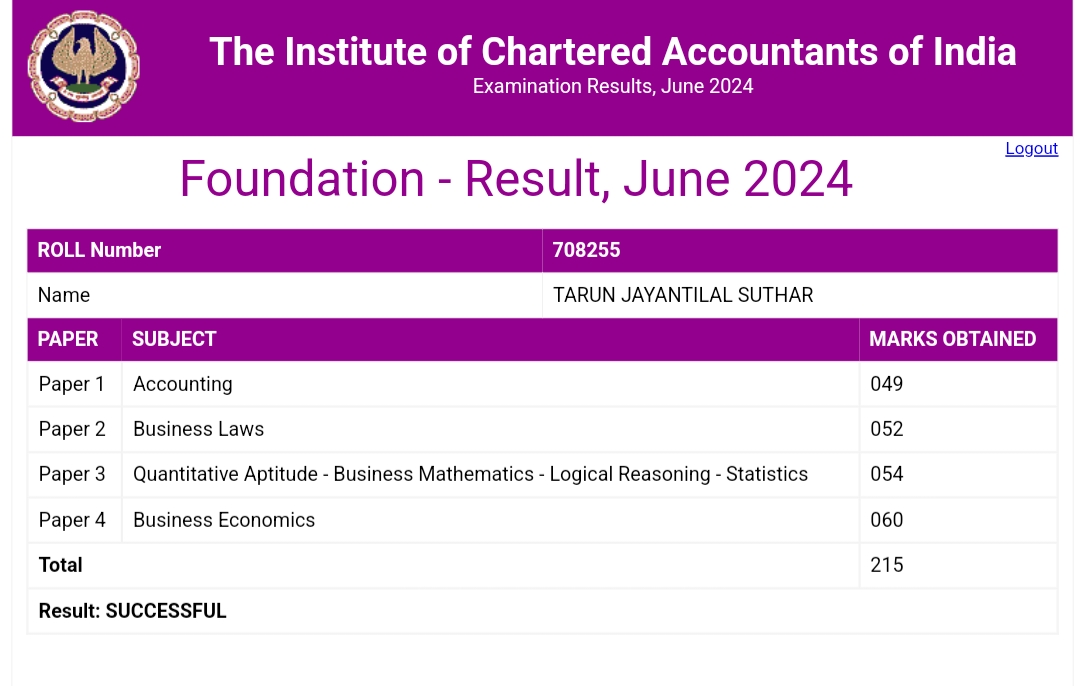Click the ICAI emblem logo
The width and height of the screenshot is (1080, 686).
[x=83, y=67]
